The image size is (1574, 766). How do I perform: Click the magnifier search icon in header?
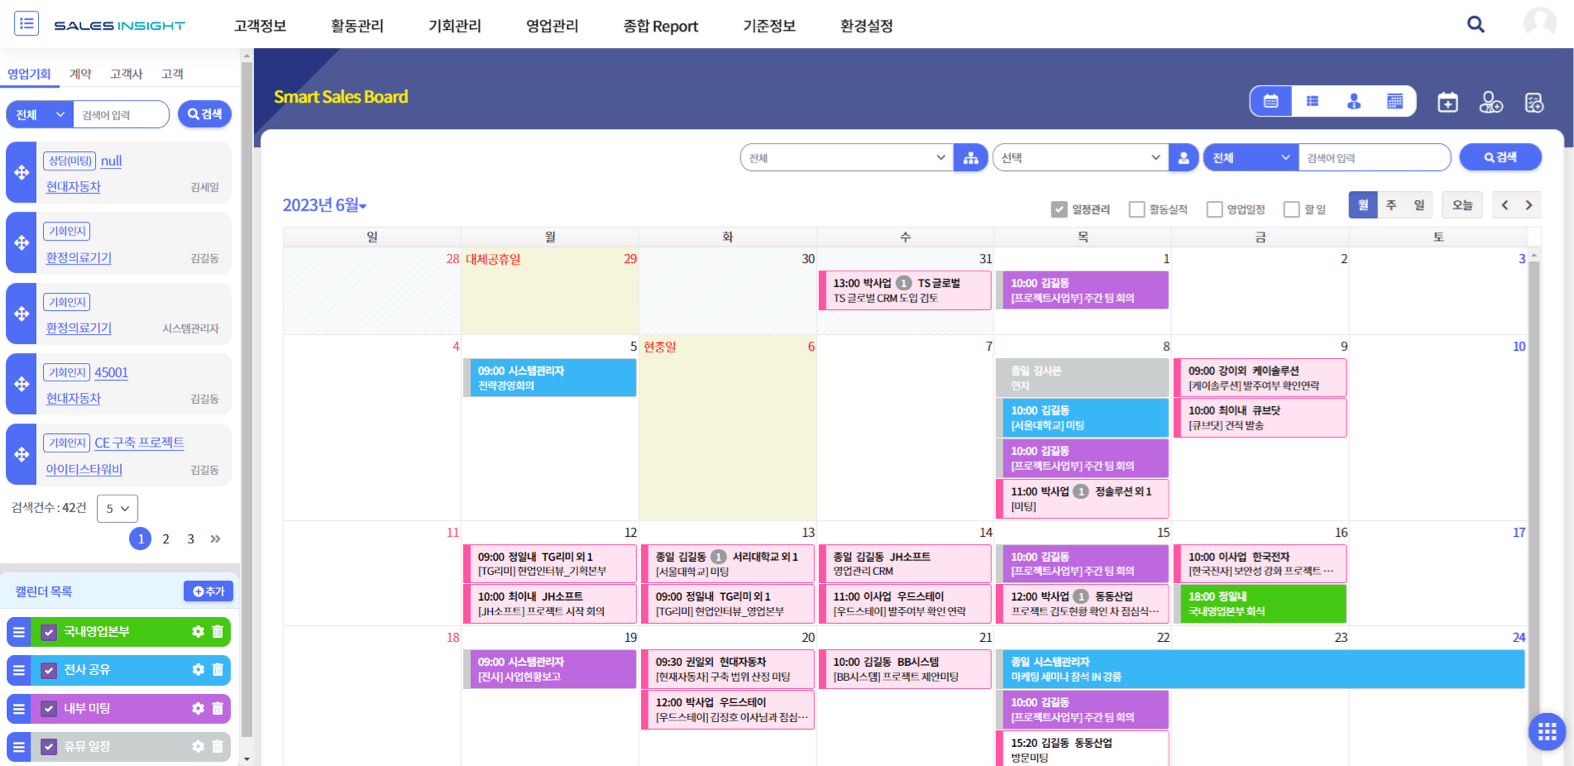[x=1475, y=24]
